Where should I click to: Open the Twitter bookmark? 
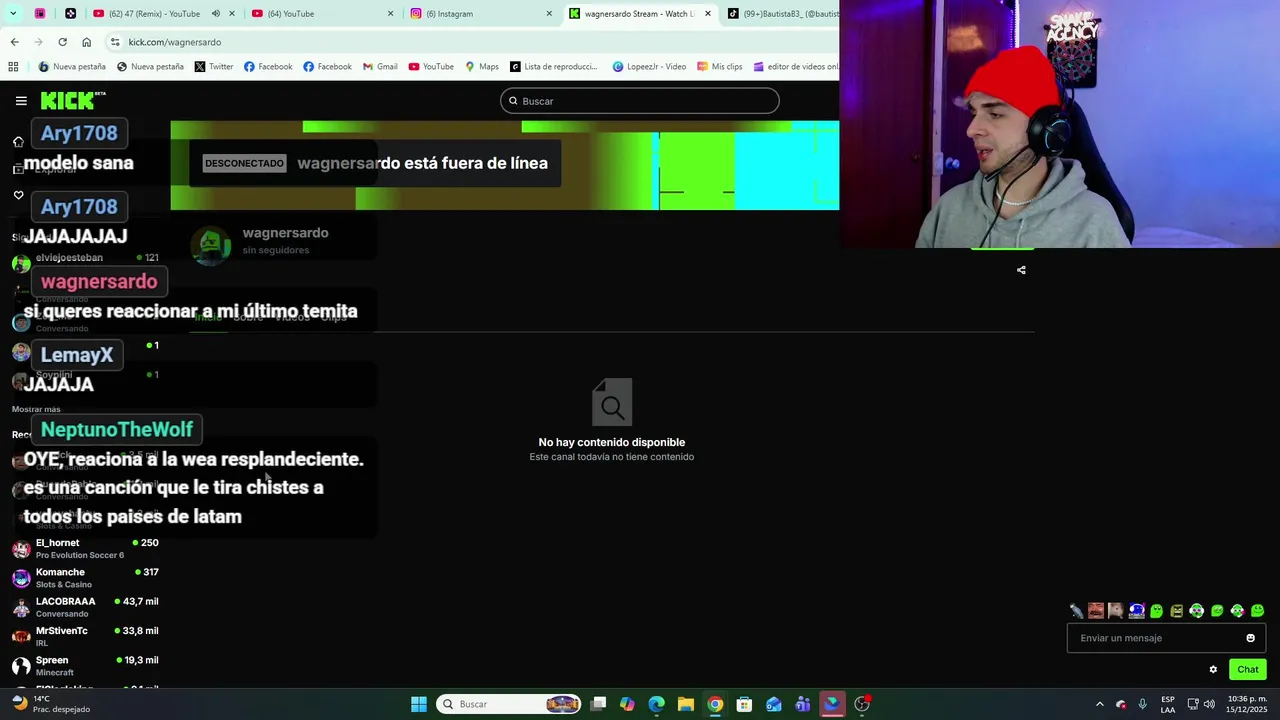(214, 67)
